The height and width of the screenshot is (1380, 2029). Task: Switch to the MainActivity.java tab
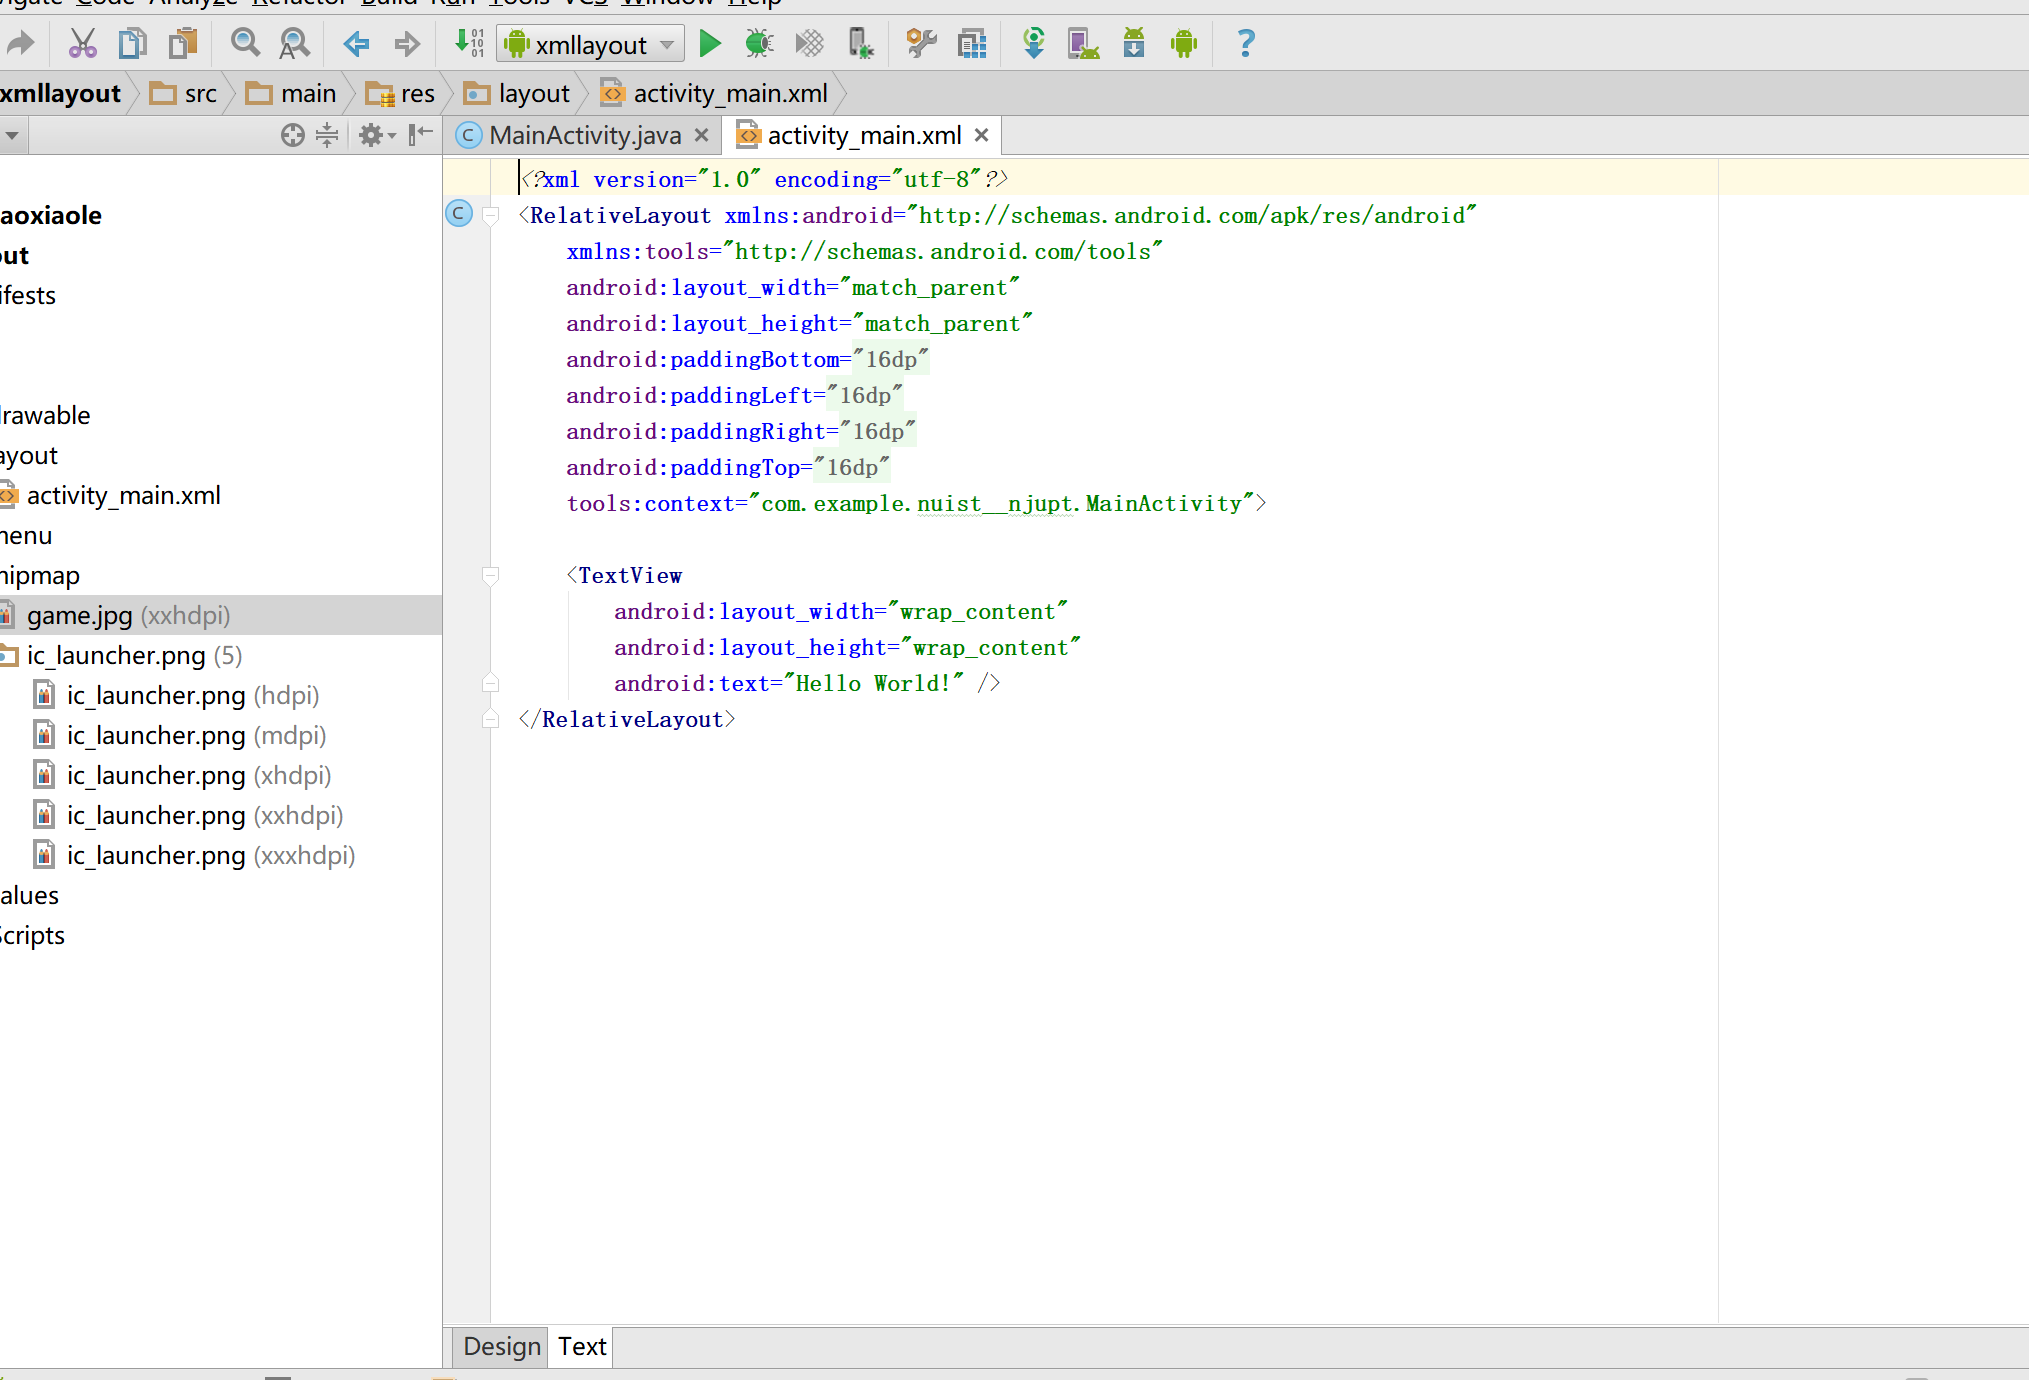tap(583, 136)
